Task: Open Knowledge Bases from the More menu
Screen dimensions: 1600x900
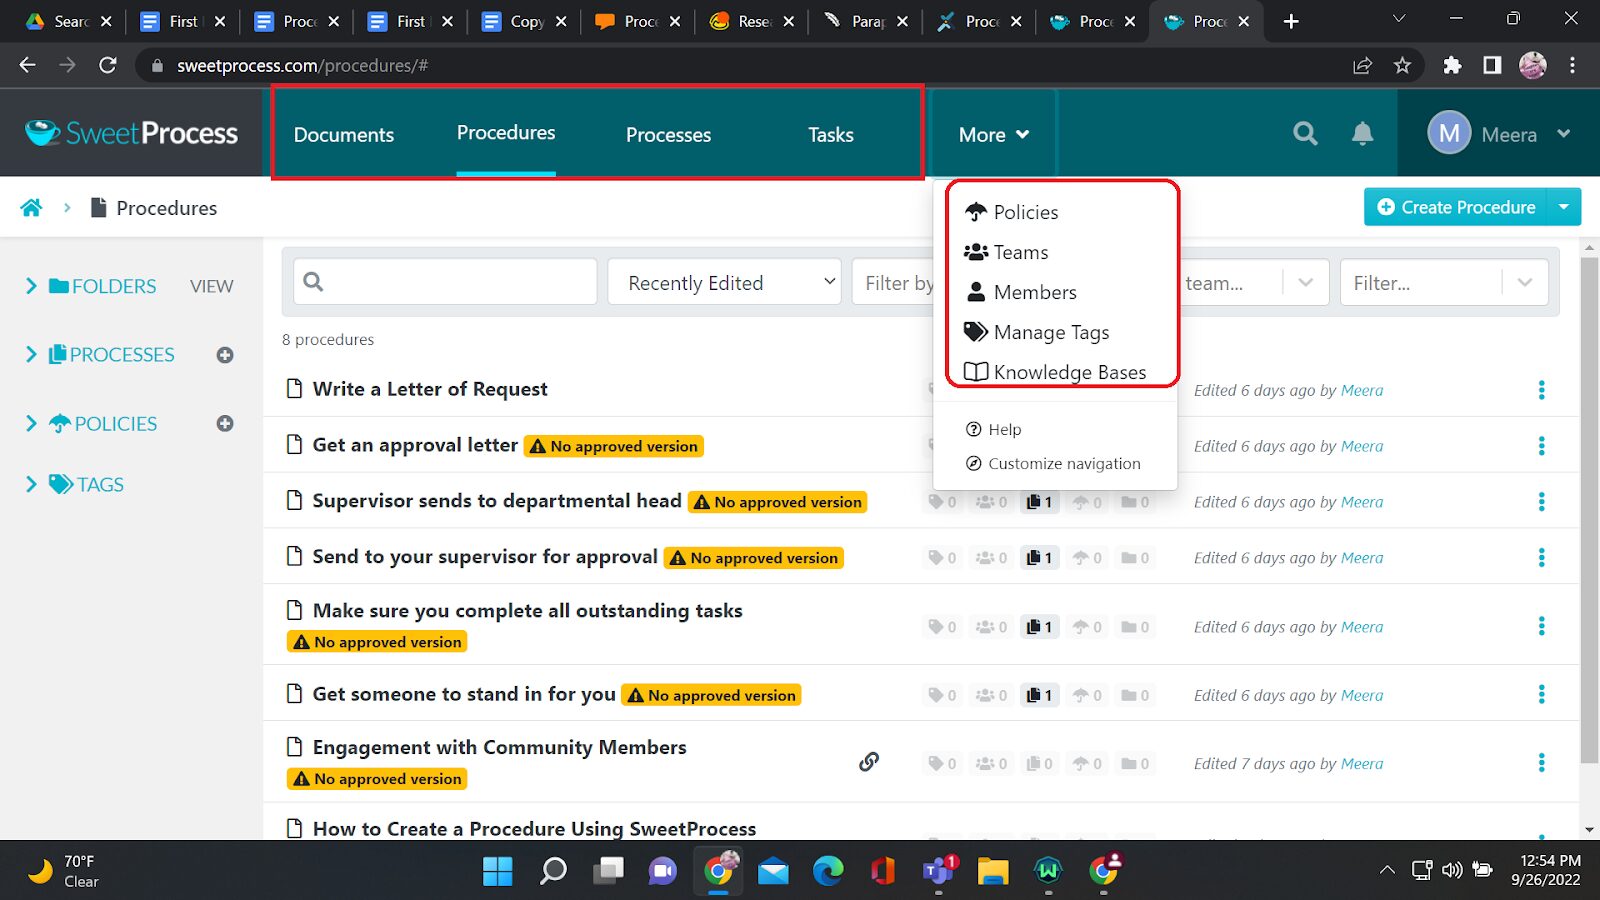Action: pyautogui.click(x=1055, y=372)
